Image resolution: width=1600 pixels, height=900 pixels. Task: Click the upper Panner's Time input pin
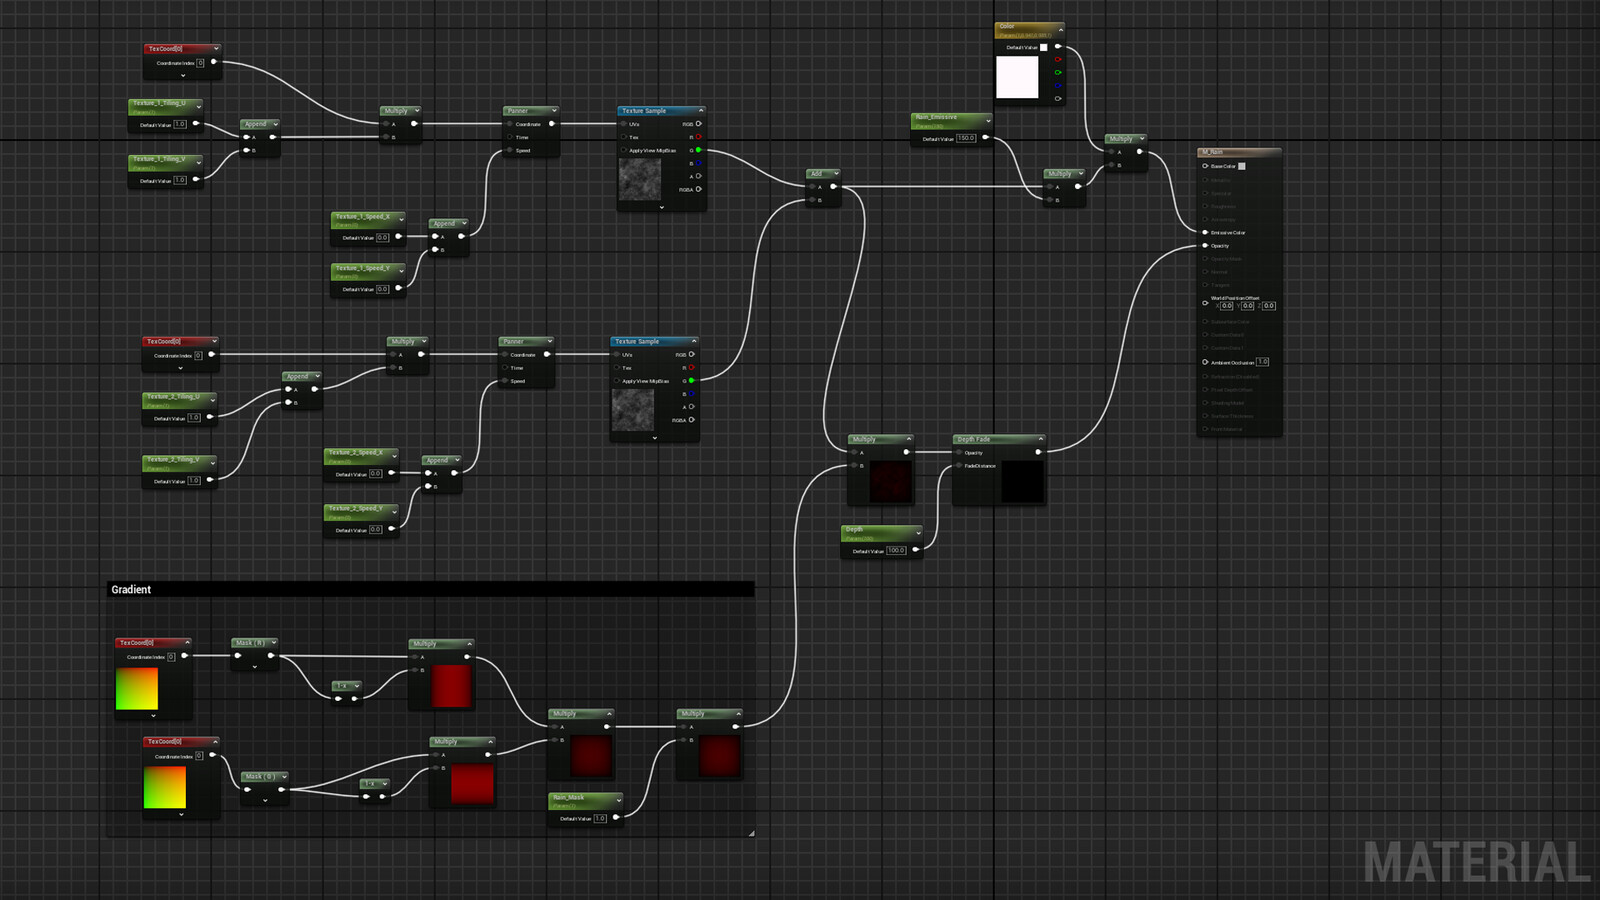click(509, 137)
